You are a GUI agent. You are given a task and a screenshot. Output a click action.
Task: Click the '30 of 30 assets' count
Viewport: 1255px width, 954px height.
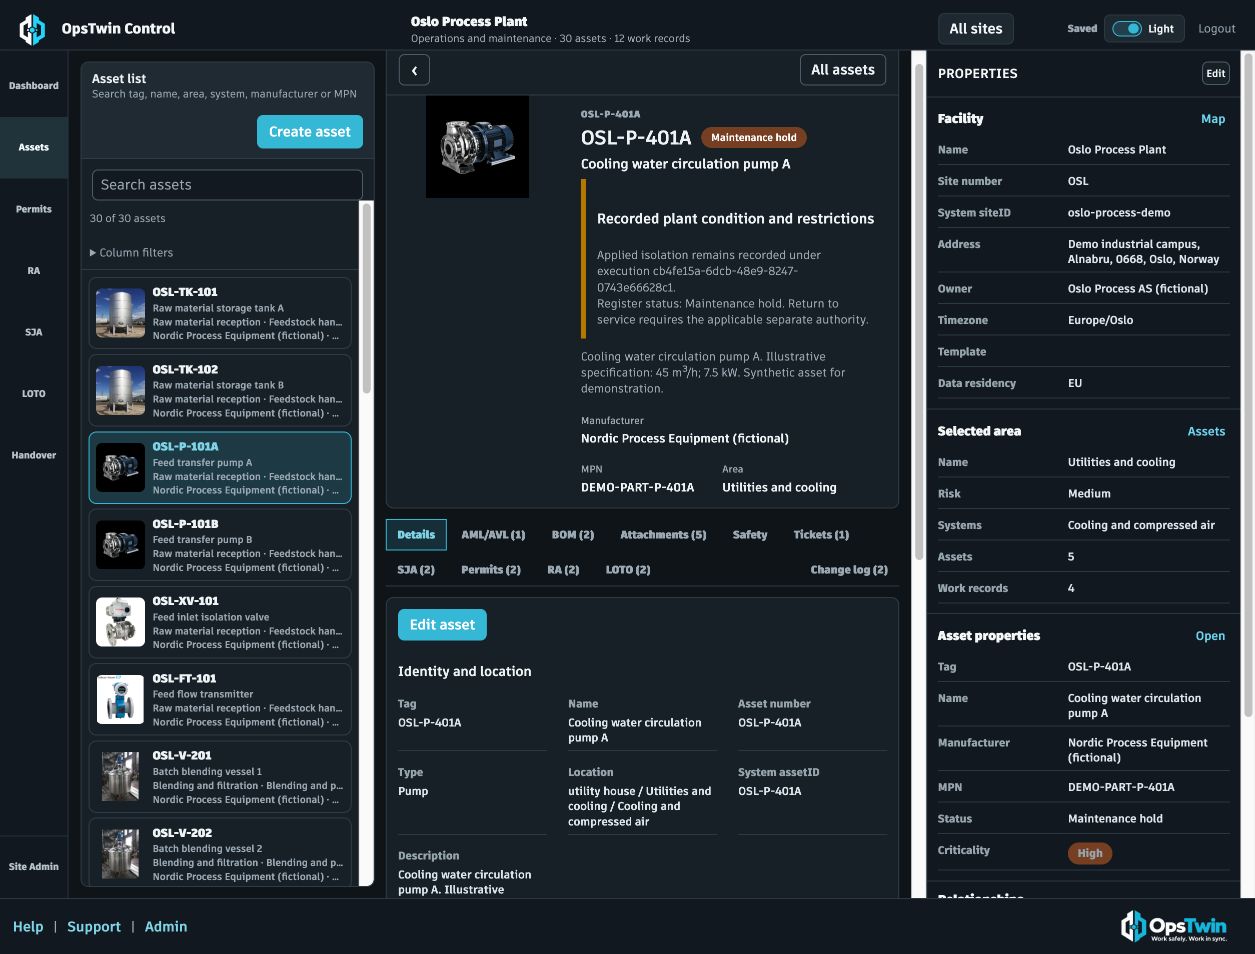(x=128, y=218)
